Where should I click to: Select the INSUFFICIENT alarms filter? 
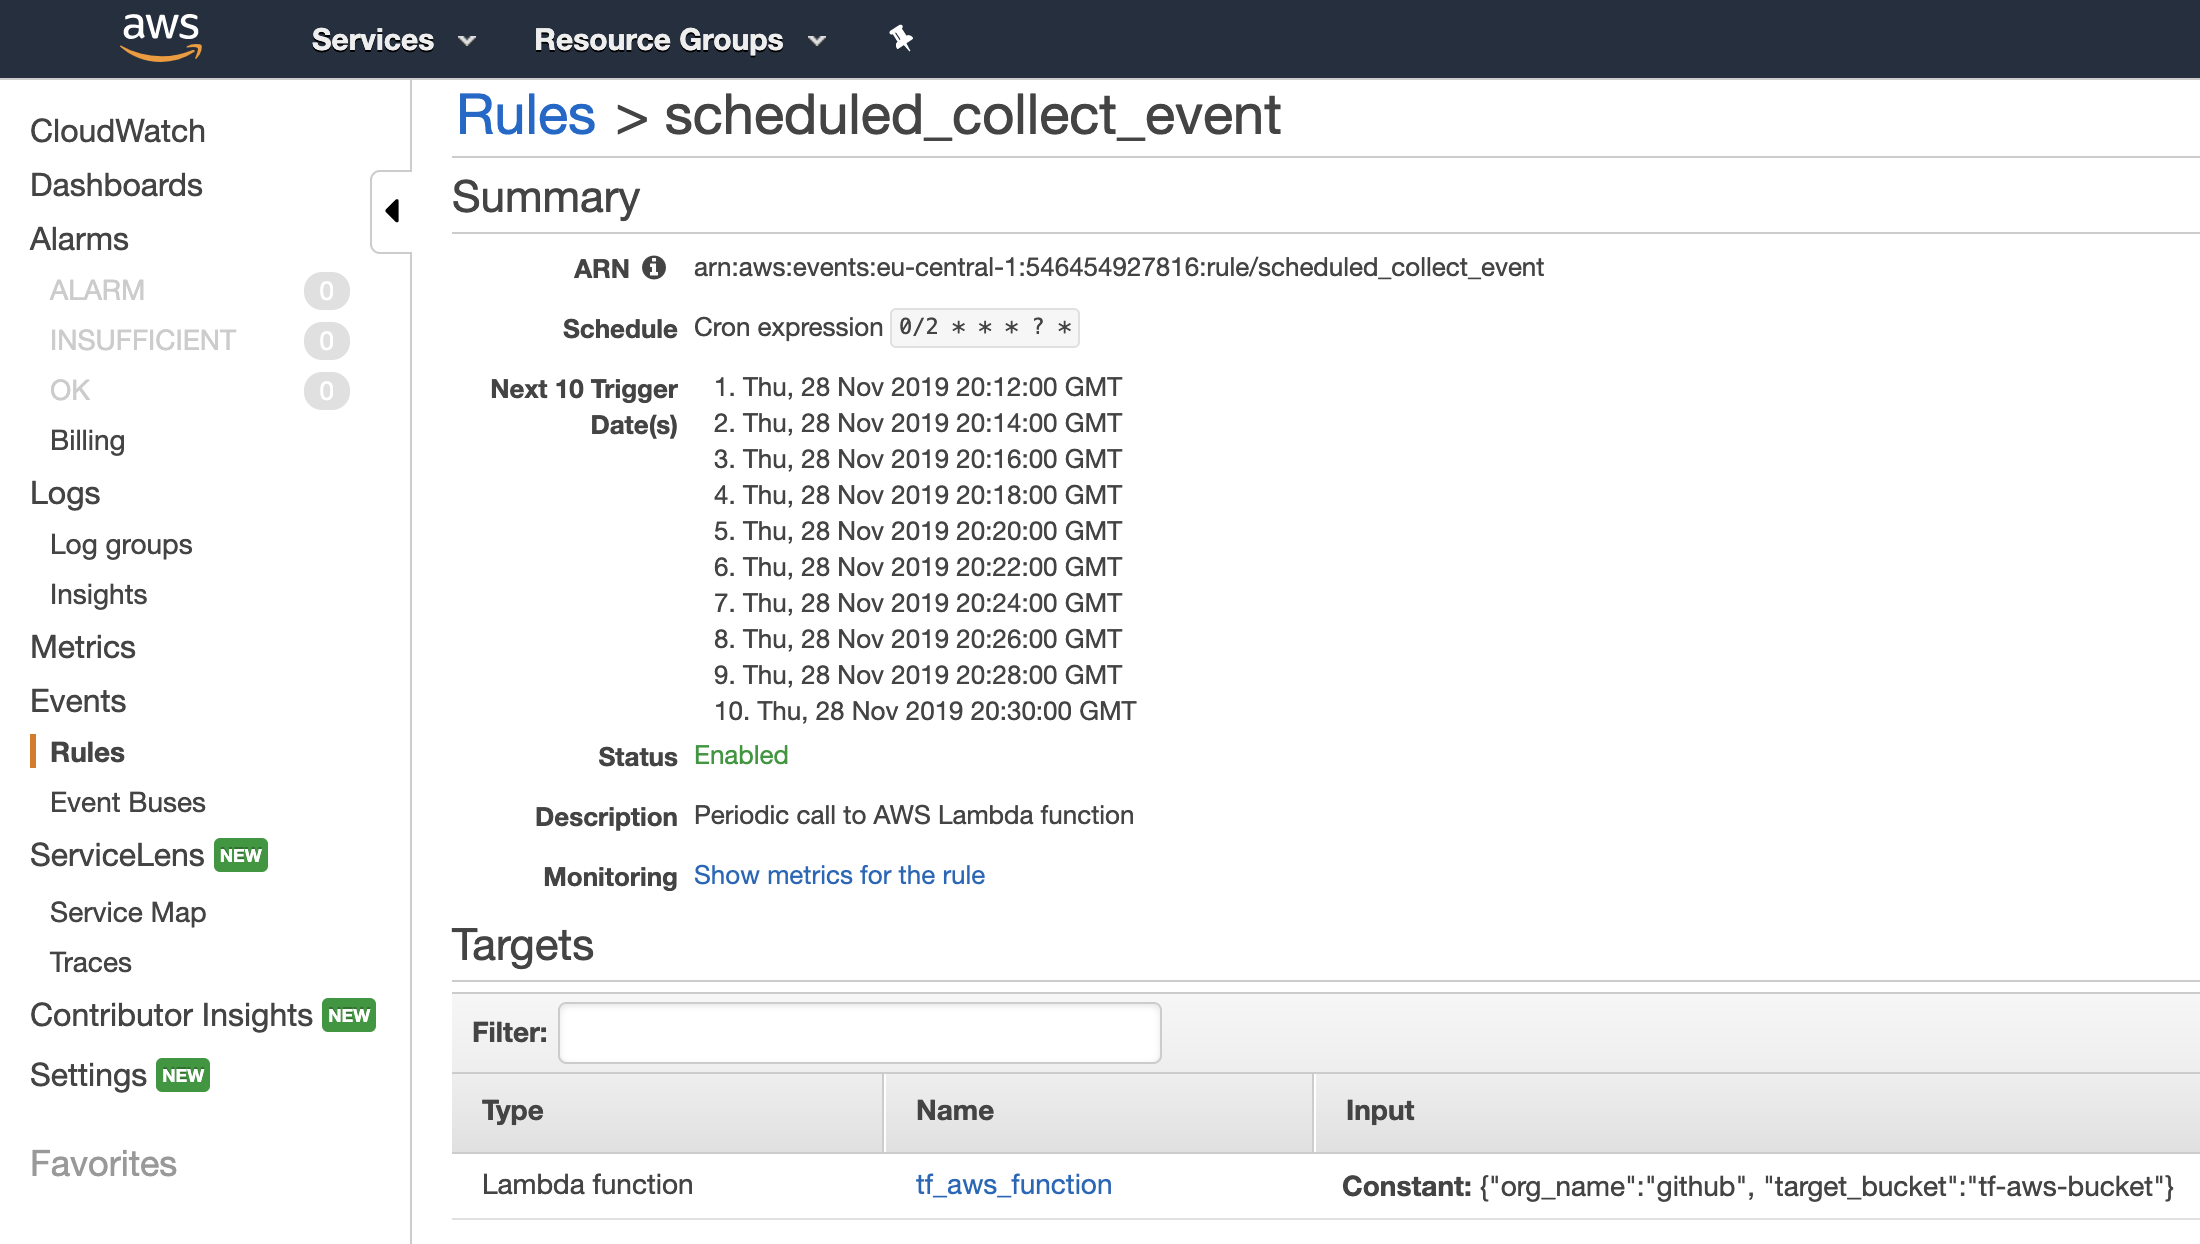(x=143, y=340)
